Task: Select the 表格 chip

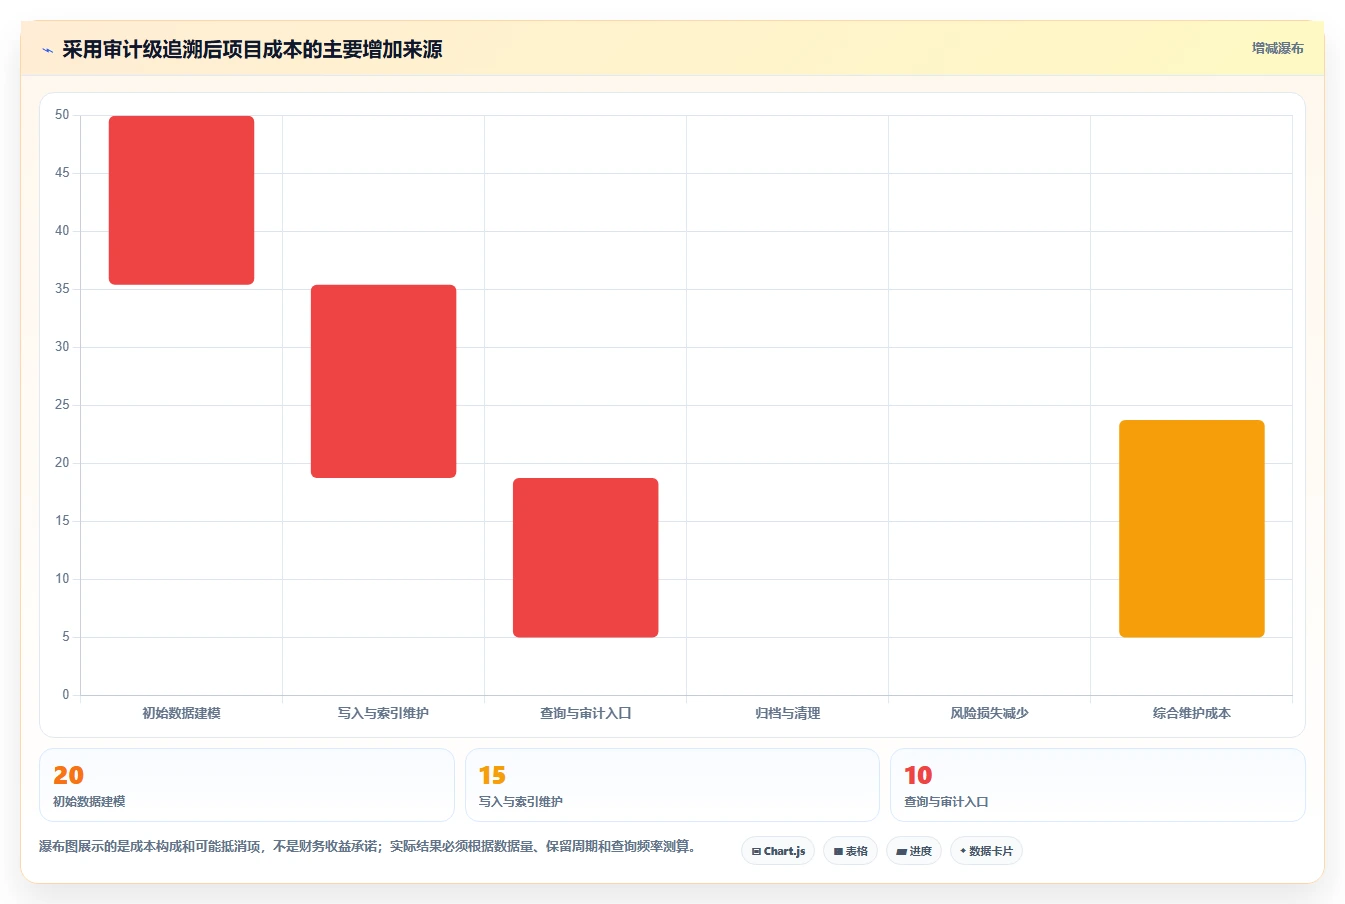Action: (850, 851)
